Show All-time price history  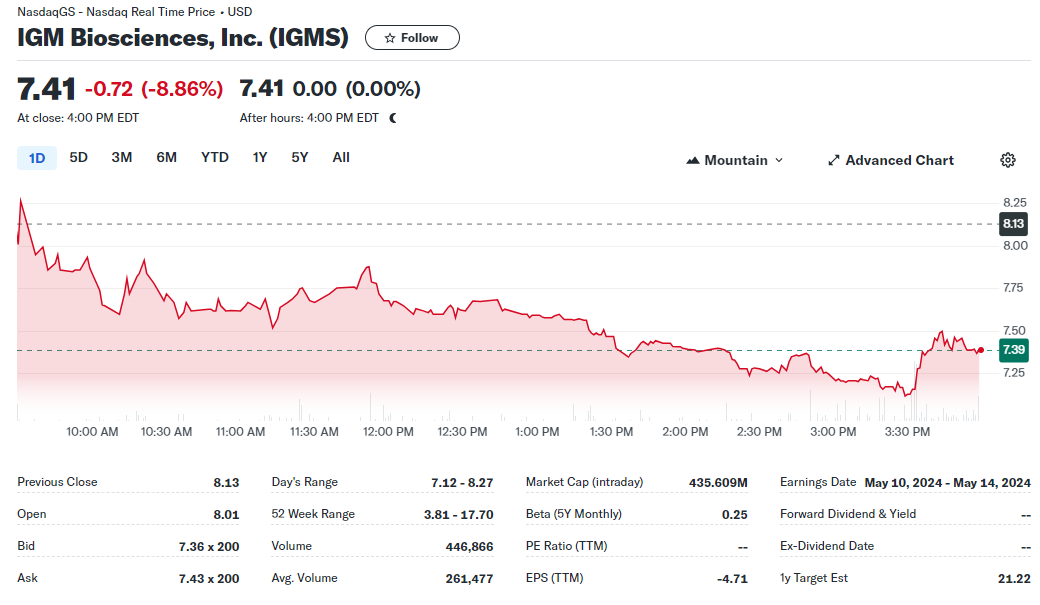click(341, 157)
